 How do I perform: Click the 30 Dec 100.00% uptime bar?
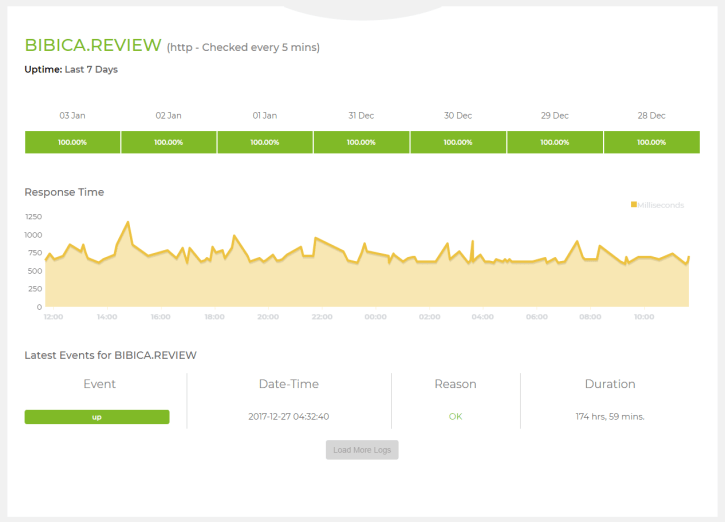pos(458,142)
